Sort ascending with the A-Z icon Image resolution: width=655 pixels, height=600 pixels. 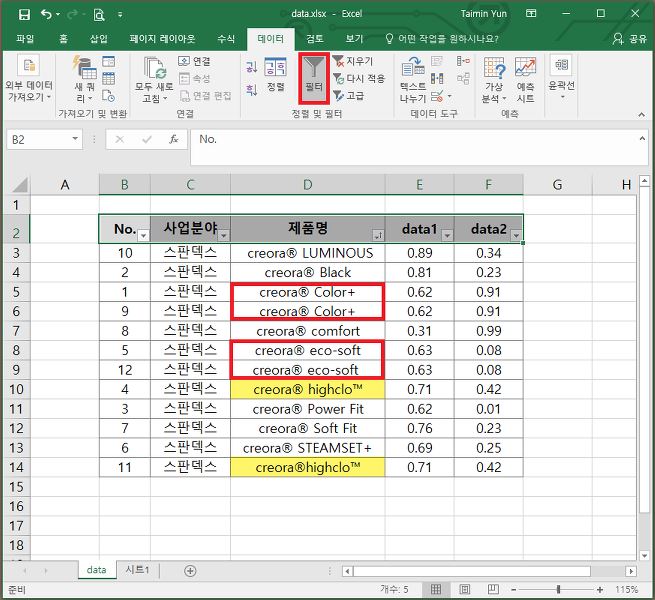point(251,67)
